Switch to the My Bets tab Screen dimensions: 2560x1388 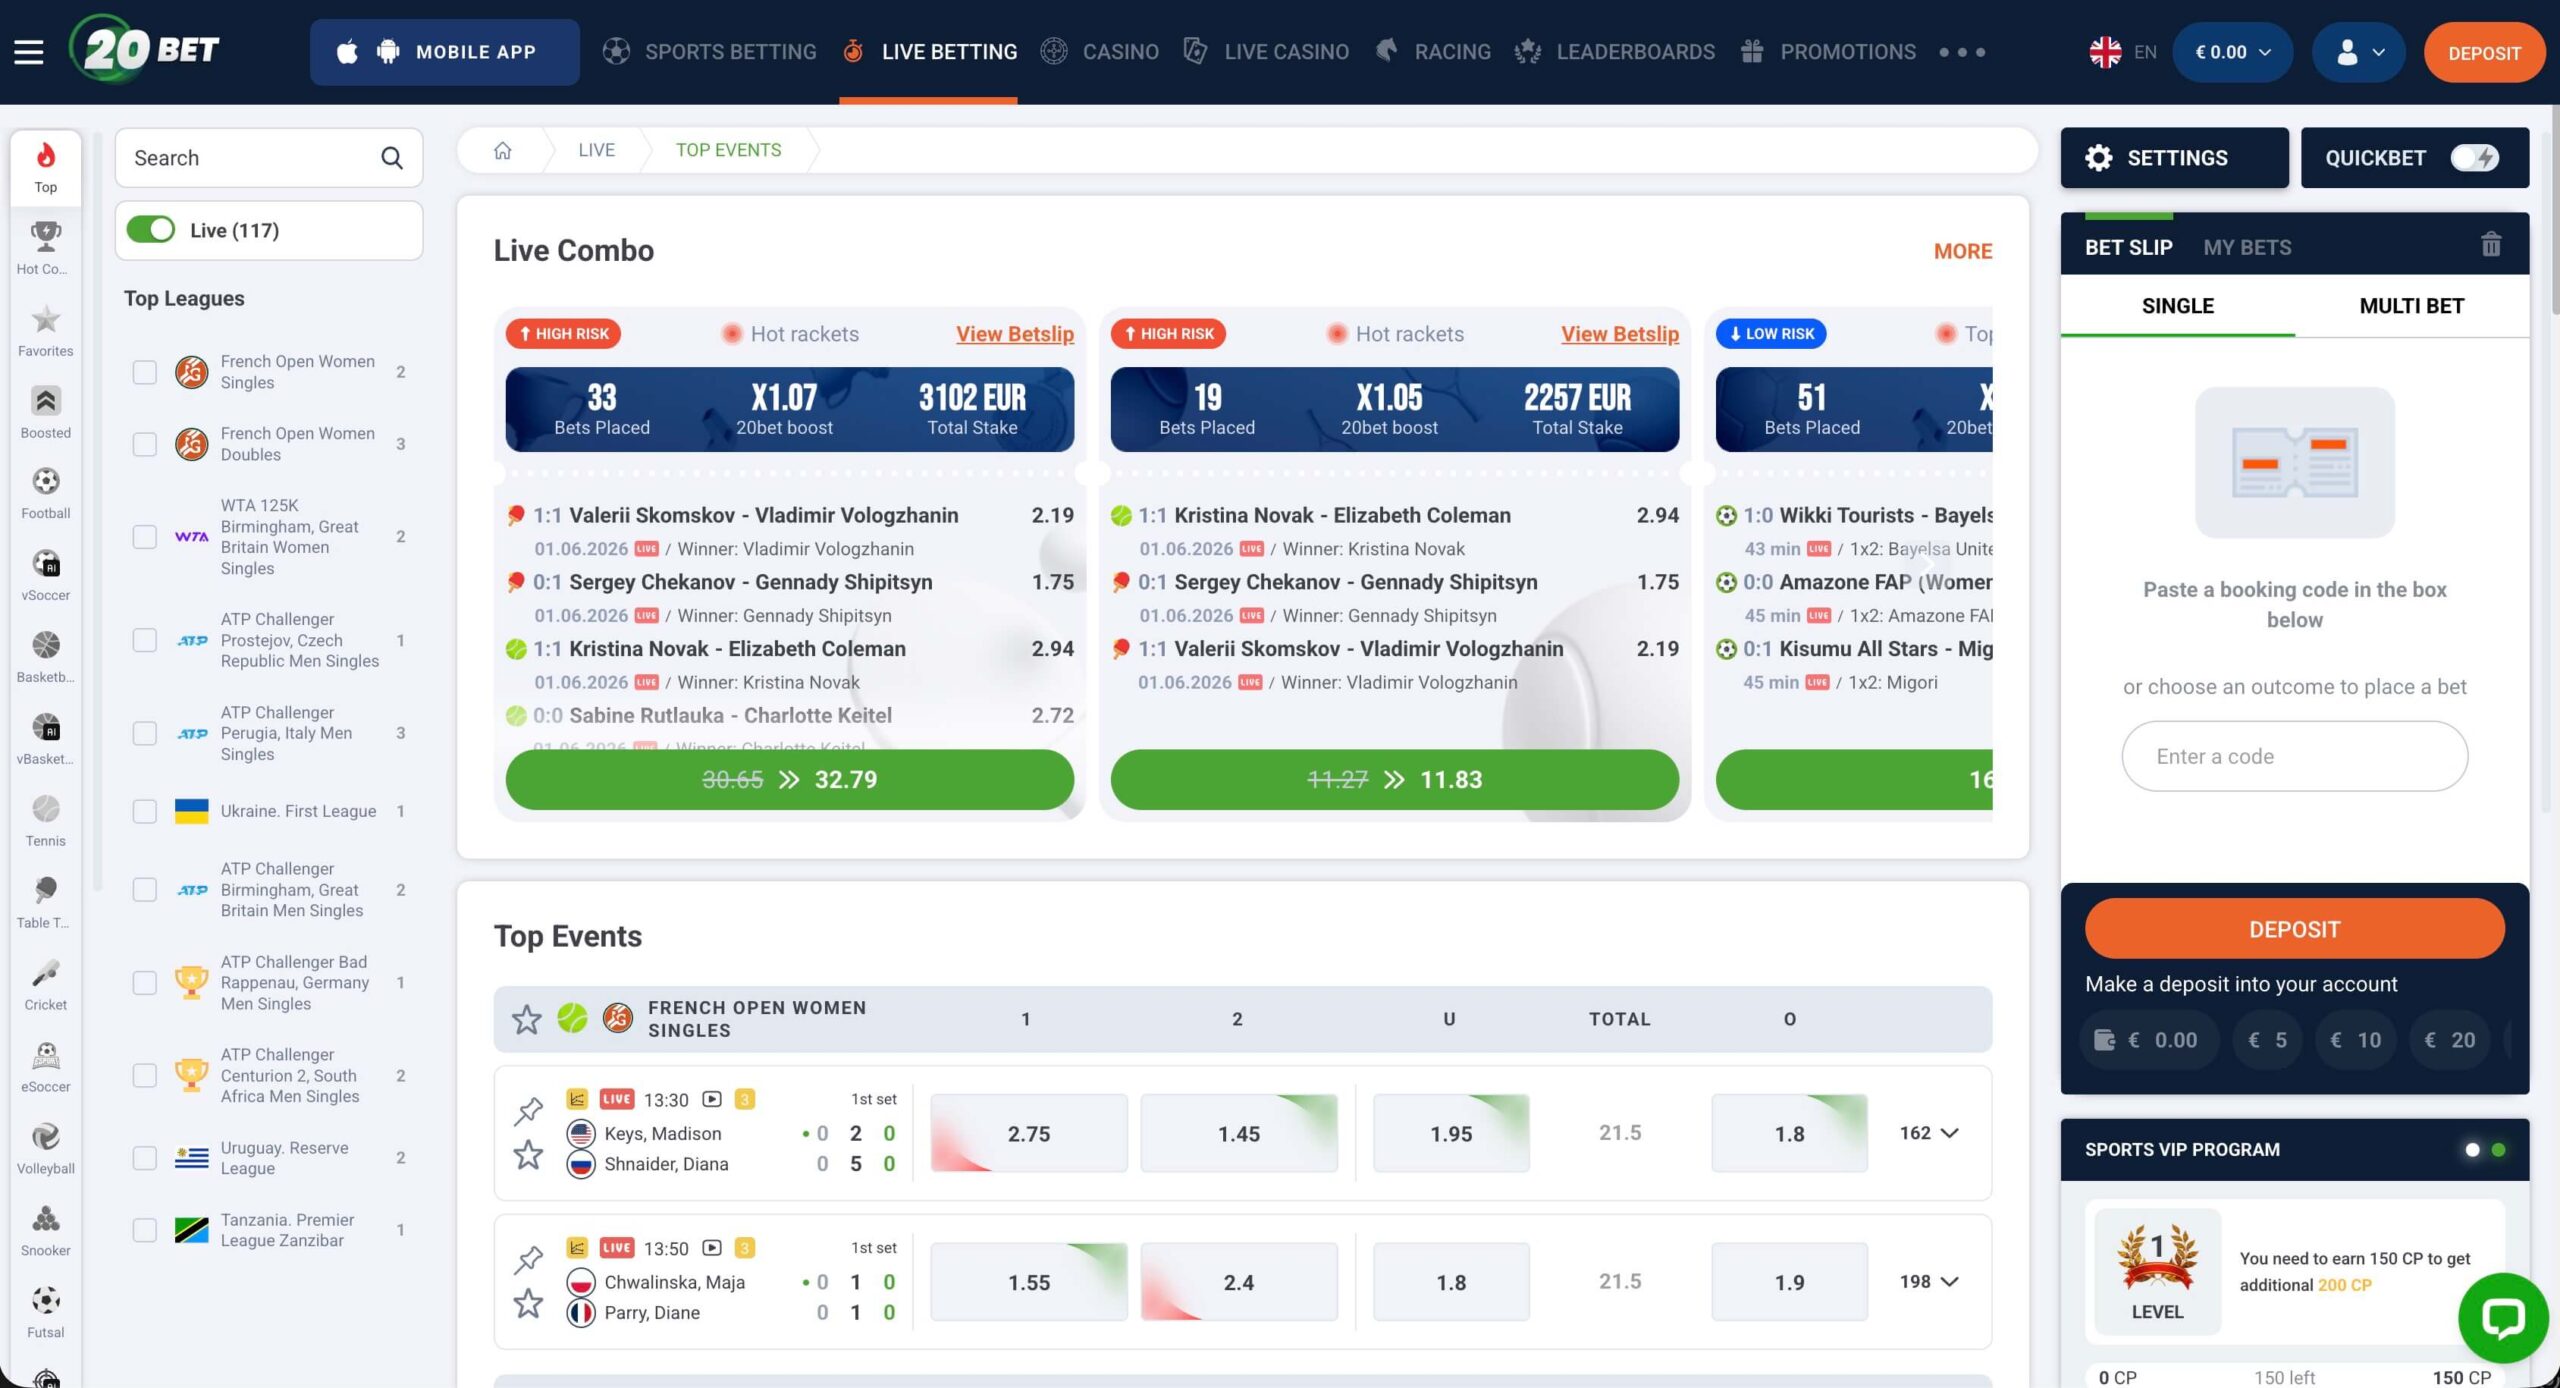(2247, 247)
